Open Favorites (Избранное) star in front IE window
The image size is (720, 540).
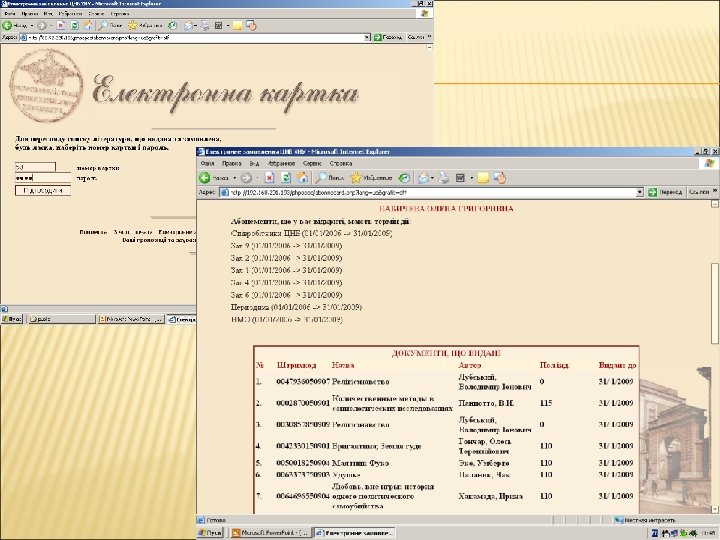371,178
